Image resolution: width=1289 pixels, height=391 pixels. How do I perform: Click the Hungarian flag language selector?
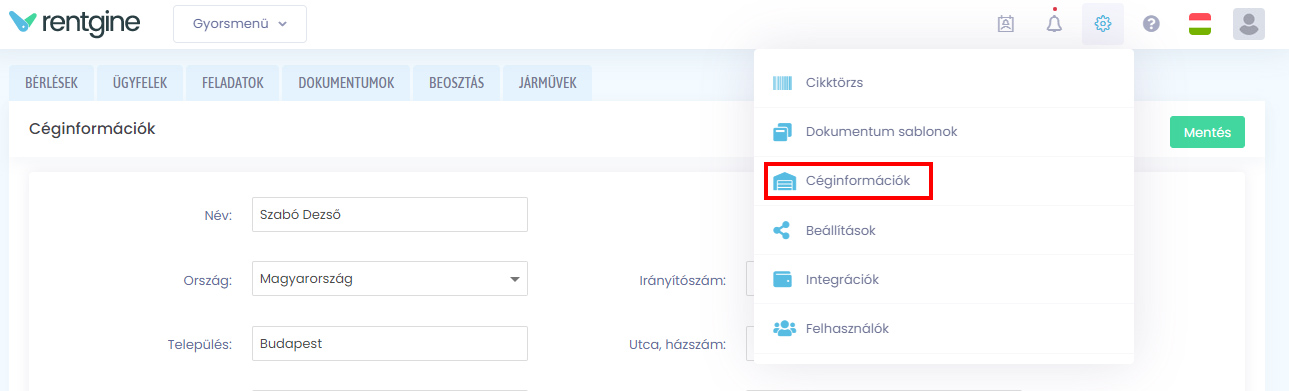[x=1200, y=24]
